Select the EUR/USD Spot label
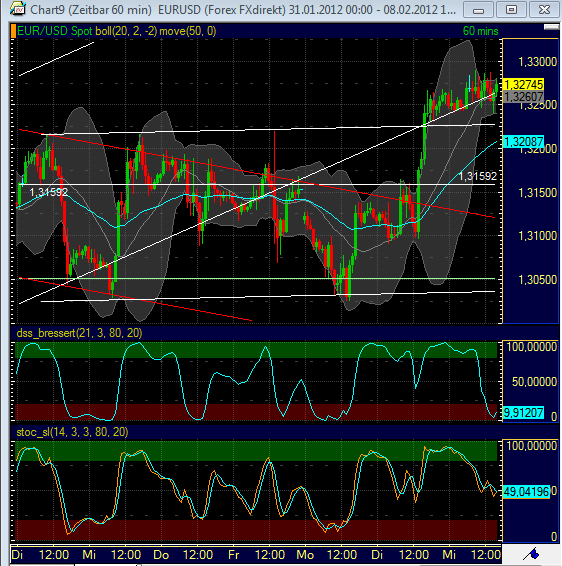 (55, 31)
